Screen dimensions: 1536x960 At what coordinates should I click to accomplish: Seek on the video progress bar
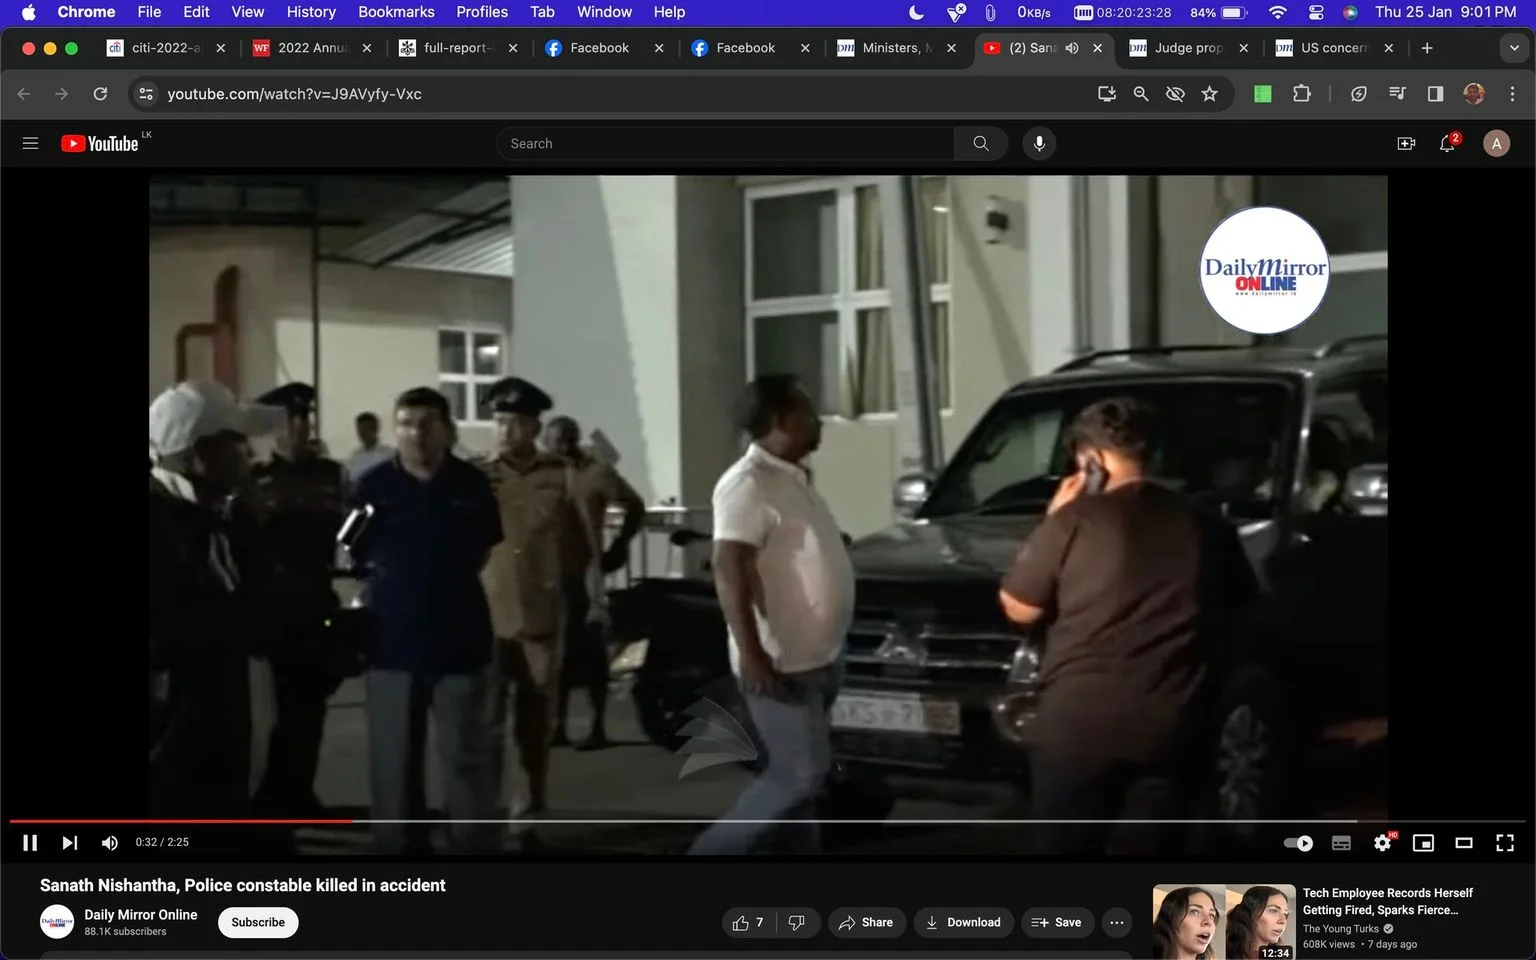pos(768,821)
